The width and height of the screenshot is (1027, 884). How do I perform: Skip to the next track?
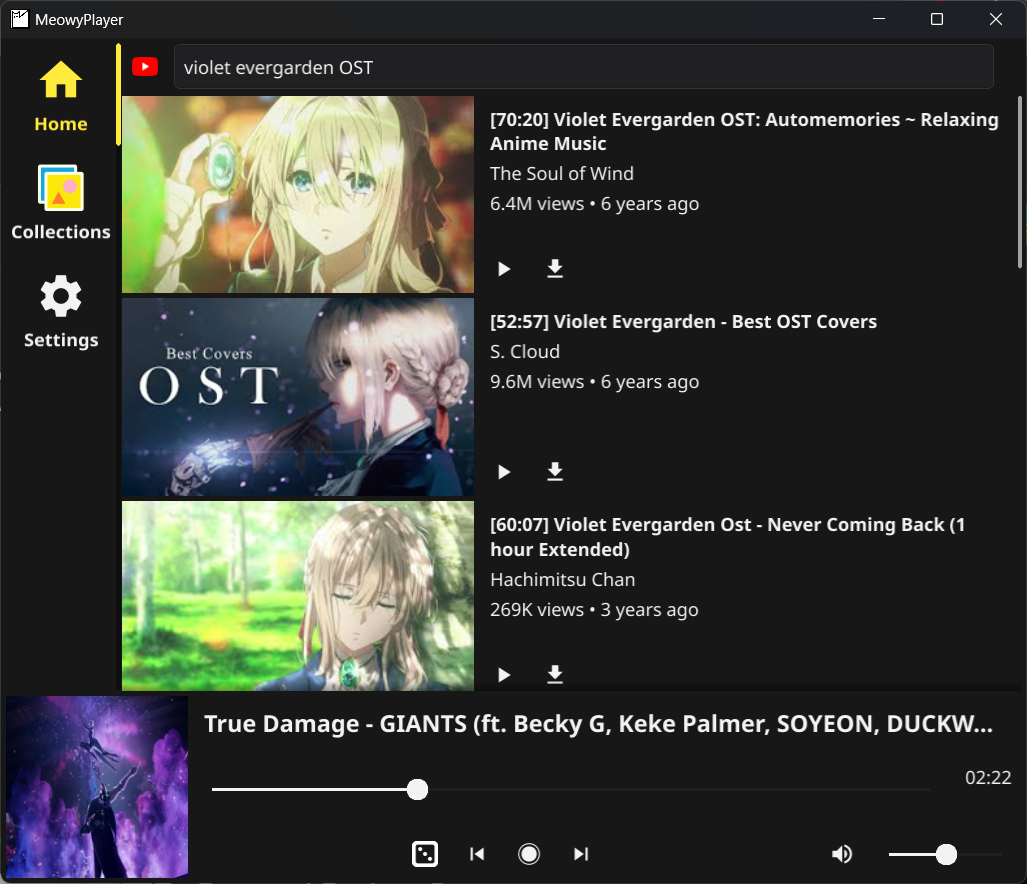581,854
